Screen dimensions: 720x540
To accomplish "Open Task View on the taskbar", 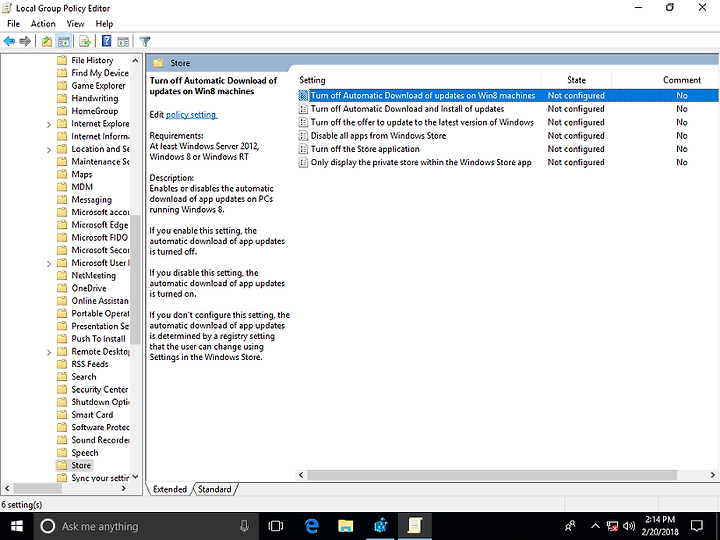I will pyautogui.click(x=276, y=526).
